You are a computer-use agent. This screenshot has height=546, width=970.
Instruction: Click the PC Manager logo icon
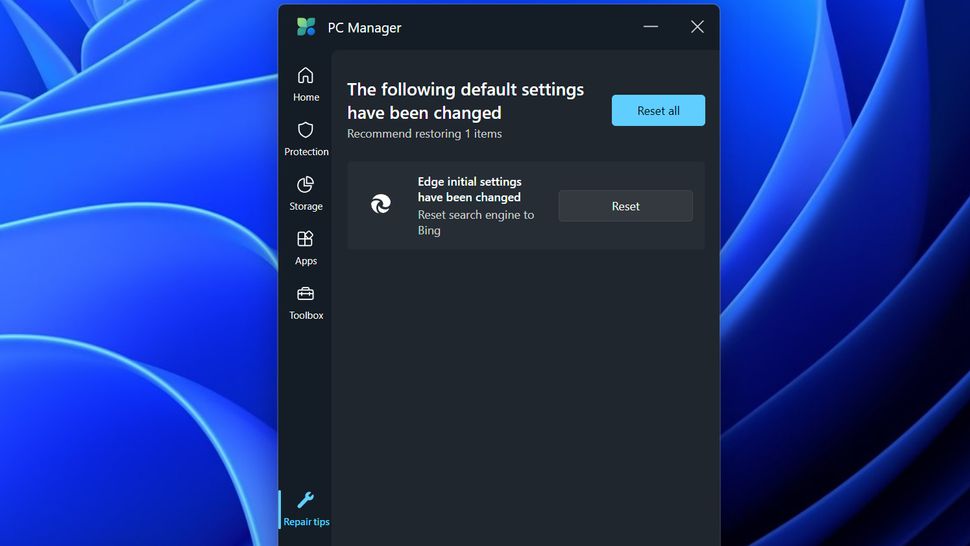pyautogui.click(x=306, y=27)
